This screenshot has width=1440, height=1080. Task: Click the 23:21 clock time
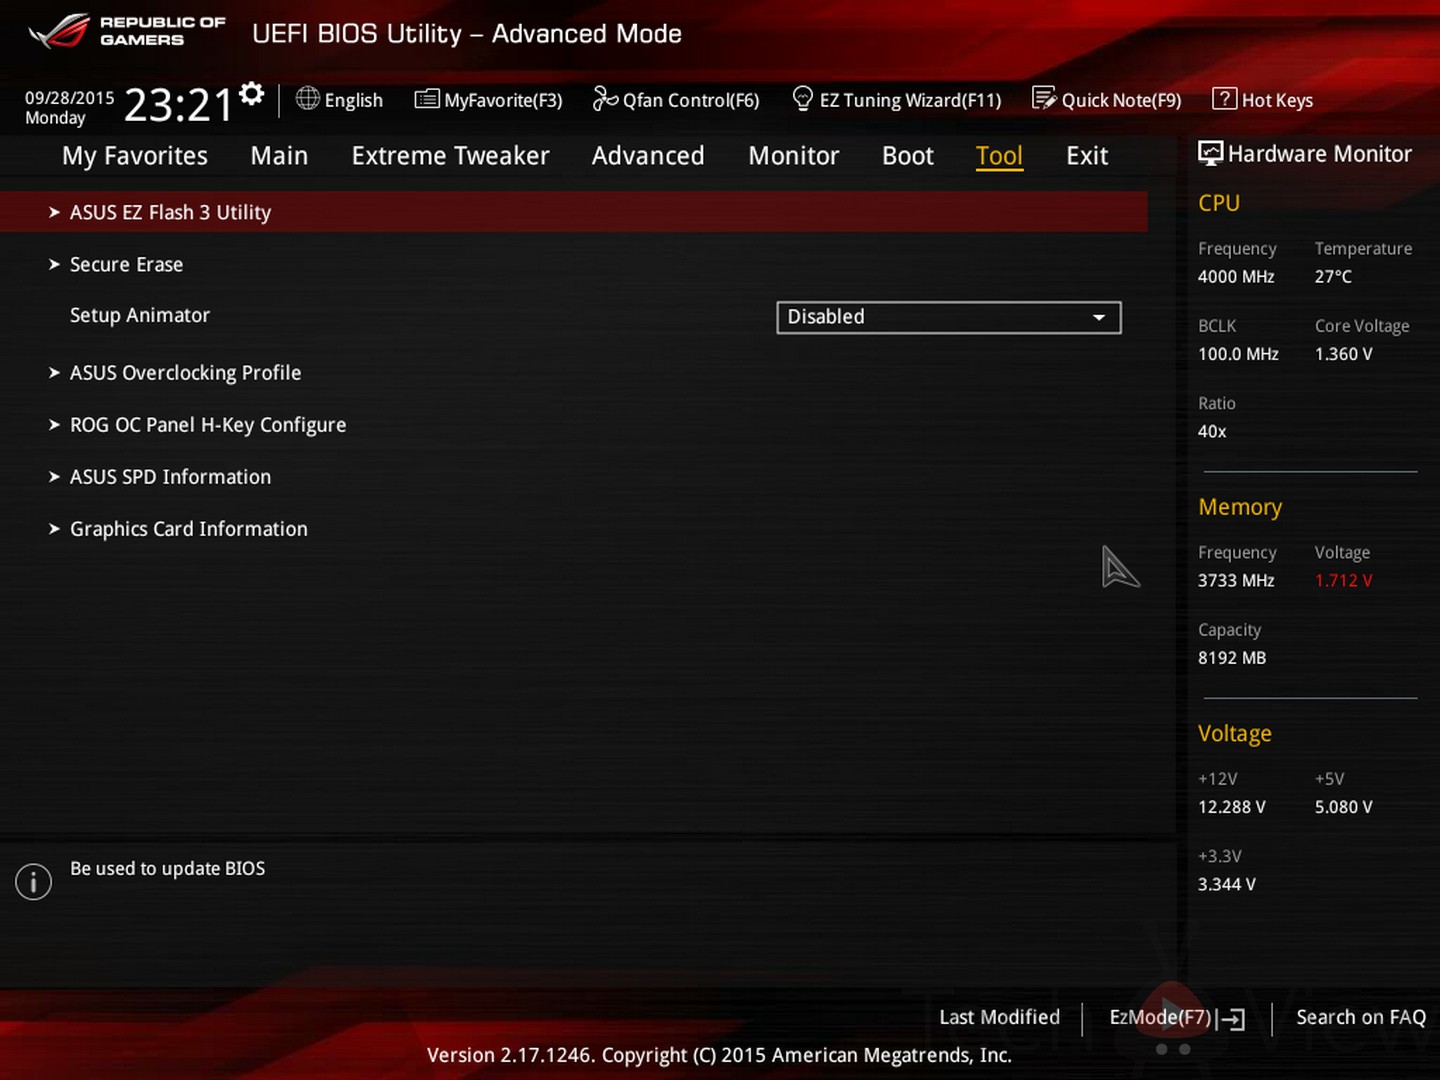click(x=178, y=105)
